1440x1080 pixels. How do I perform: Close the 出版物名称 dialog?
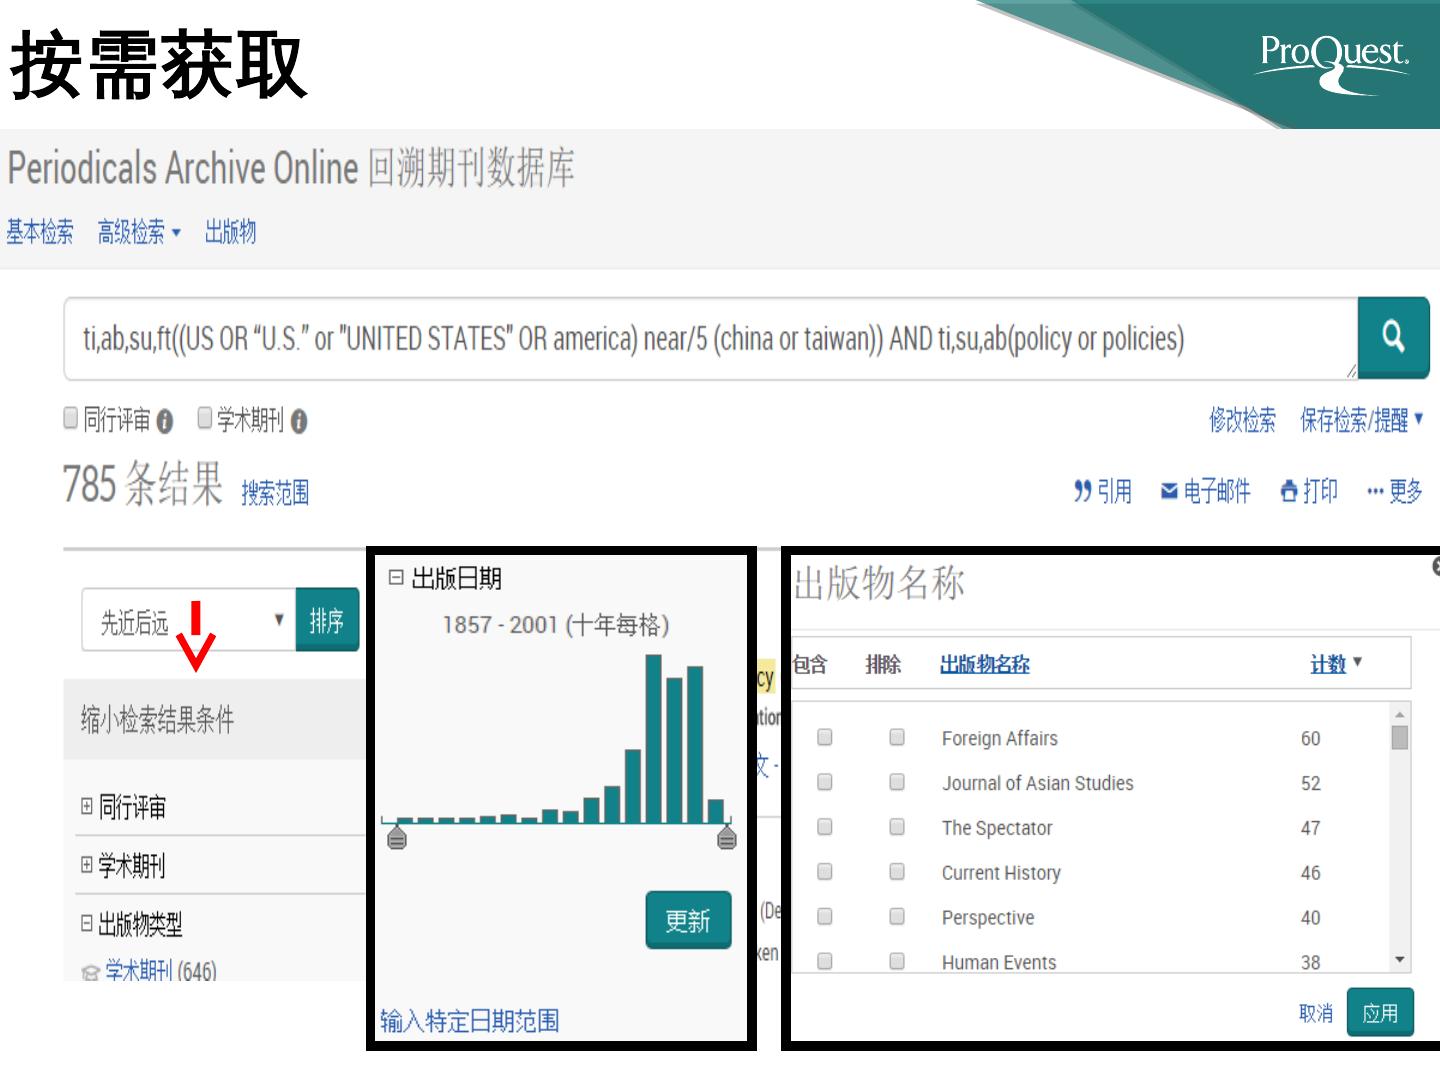[1436, 566]
